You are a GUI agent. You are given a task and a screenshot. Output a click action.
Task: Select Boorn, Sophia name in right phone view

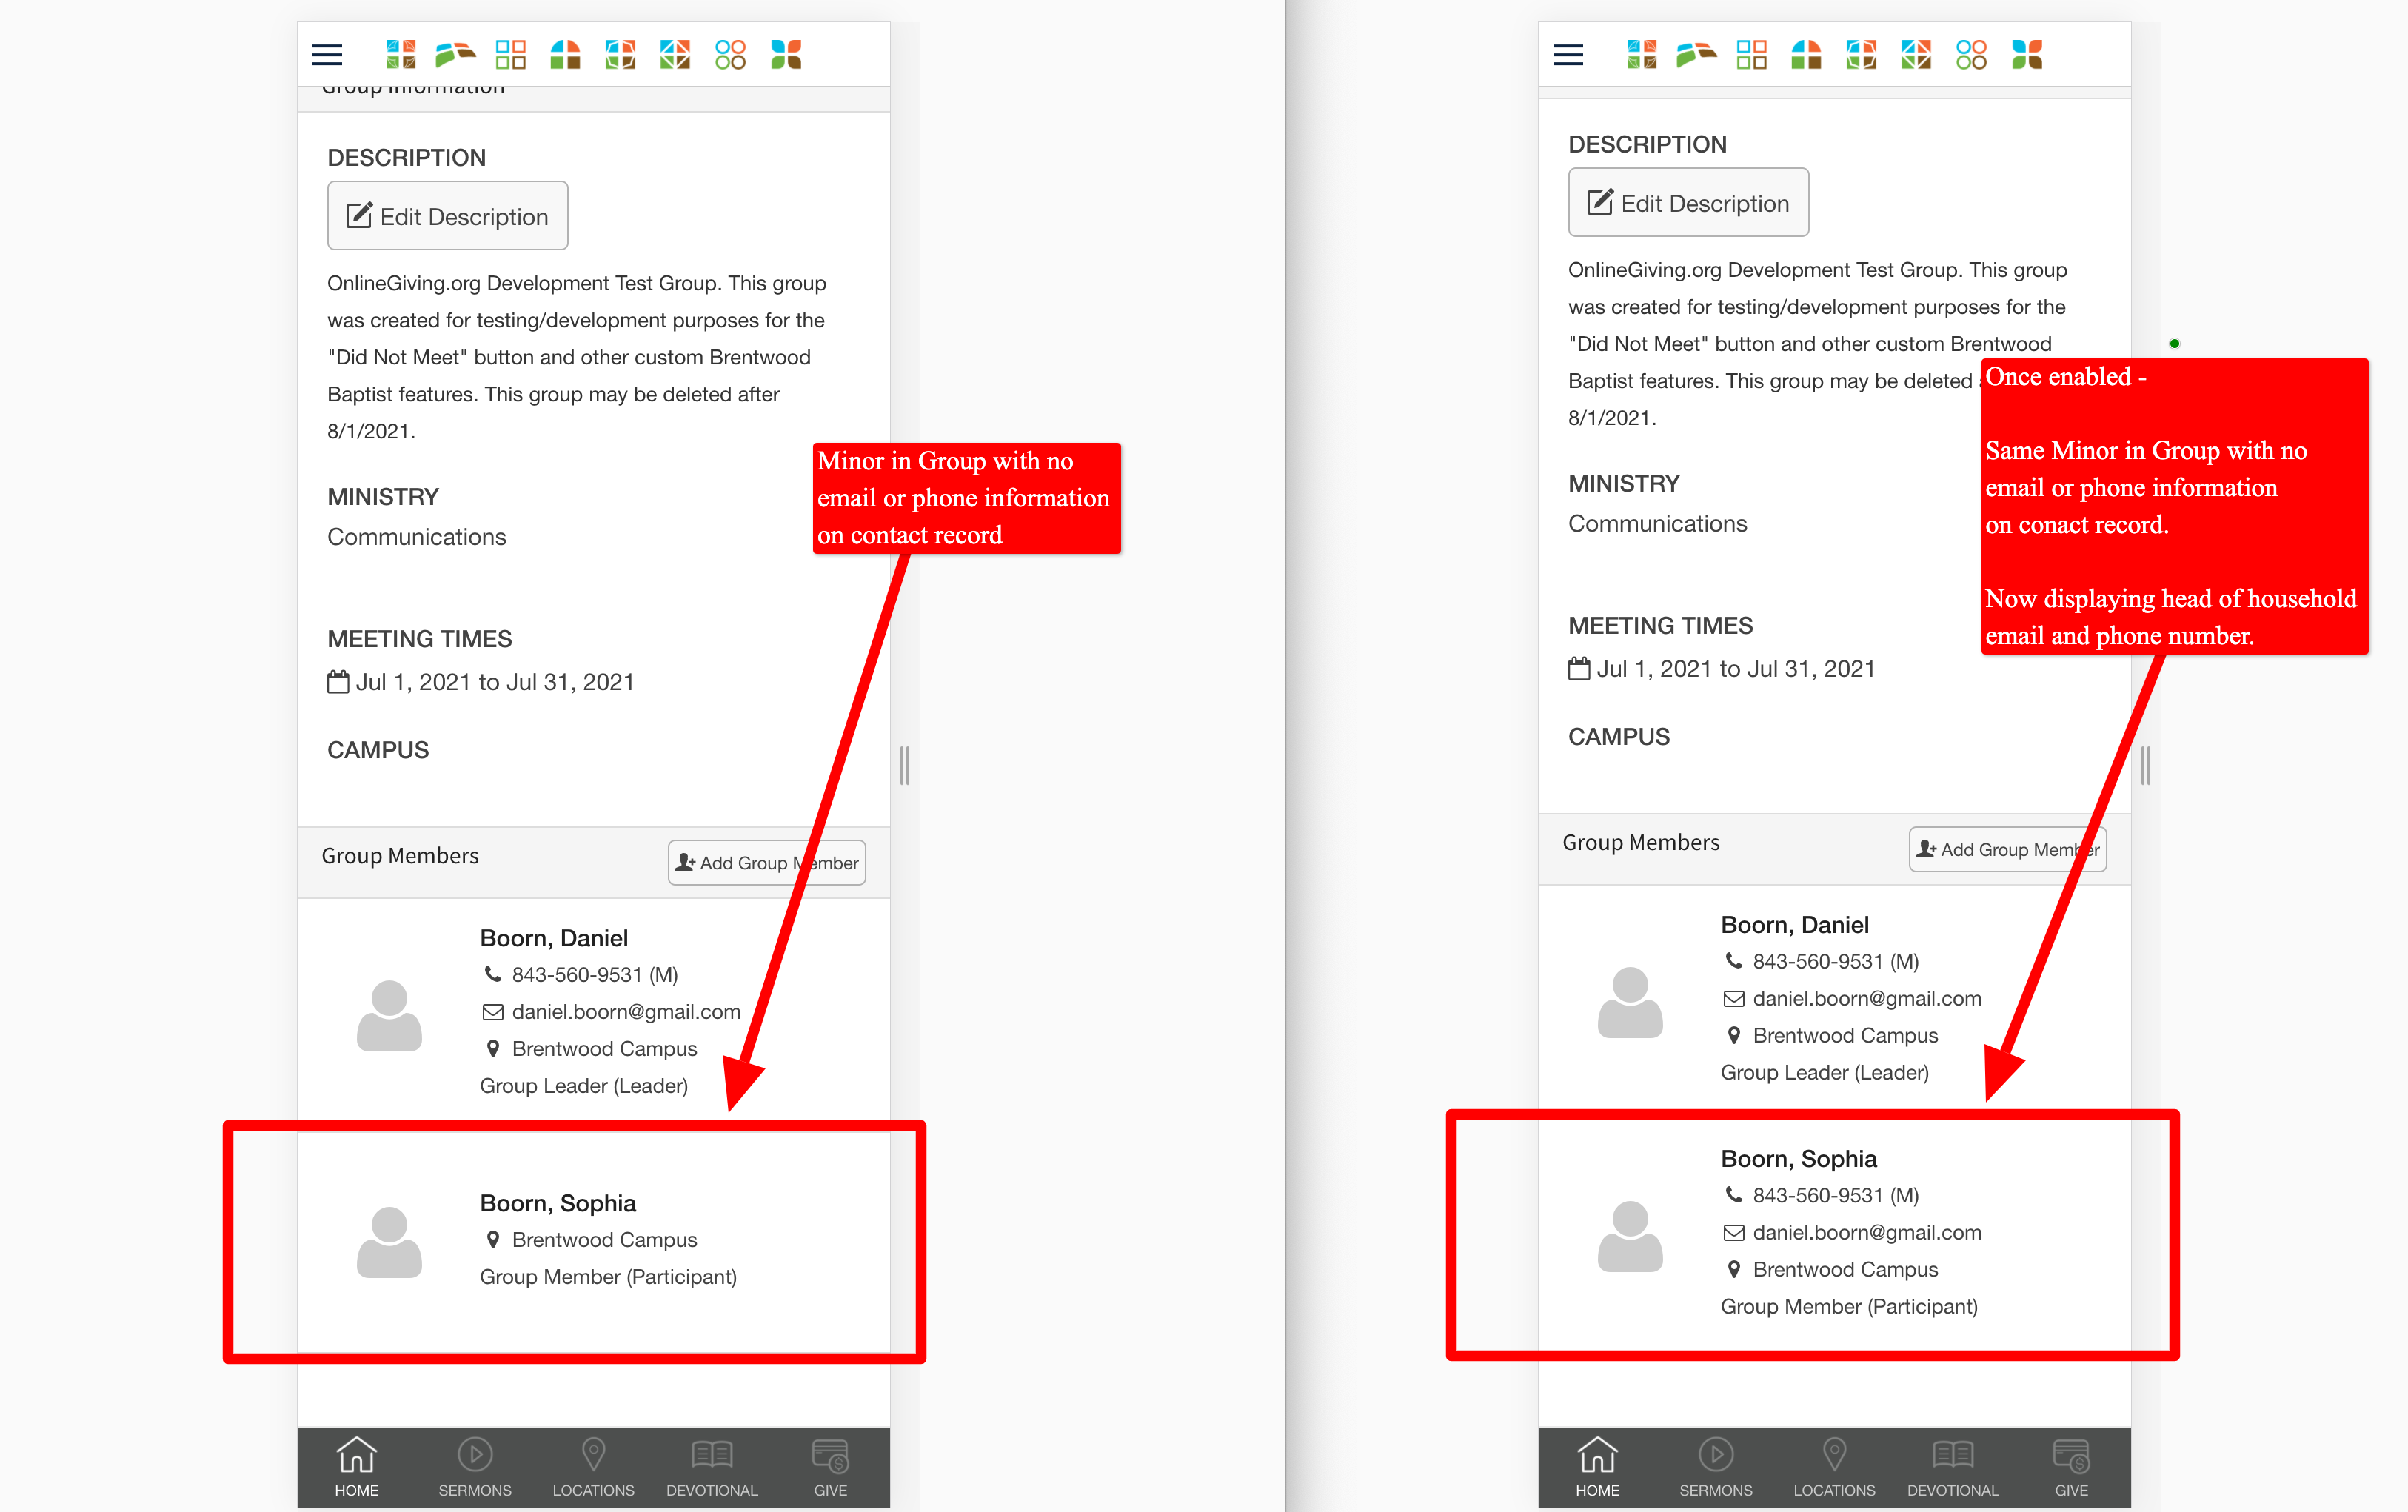click(1799, 1159)
